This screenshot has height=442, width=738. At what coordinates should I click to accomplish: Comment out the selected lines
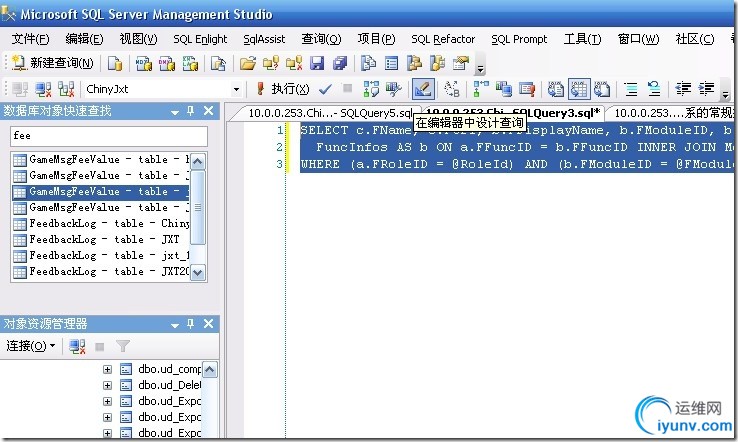click(x=631, y=89)
